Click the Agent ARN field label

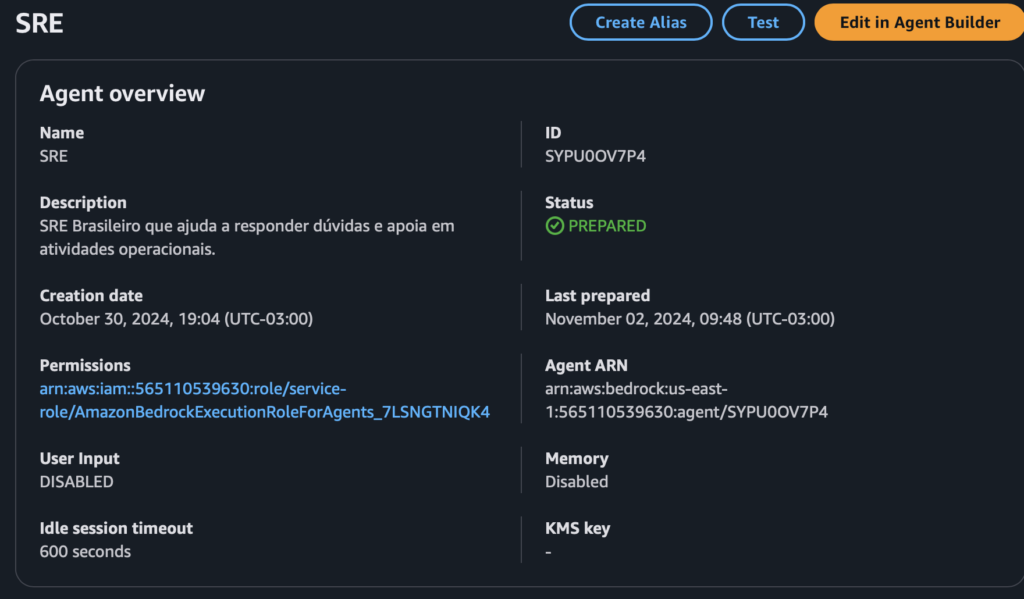tap(586, 365)
